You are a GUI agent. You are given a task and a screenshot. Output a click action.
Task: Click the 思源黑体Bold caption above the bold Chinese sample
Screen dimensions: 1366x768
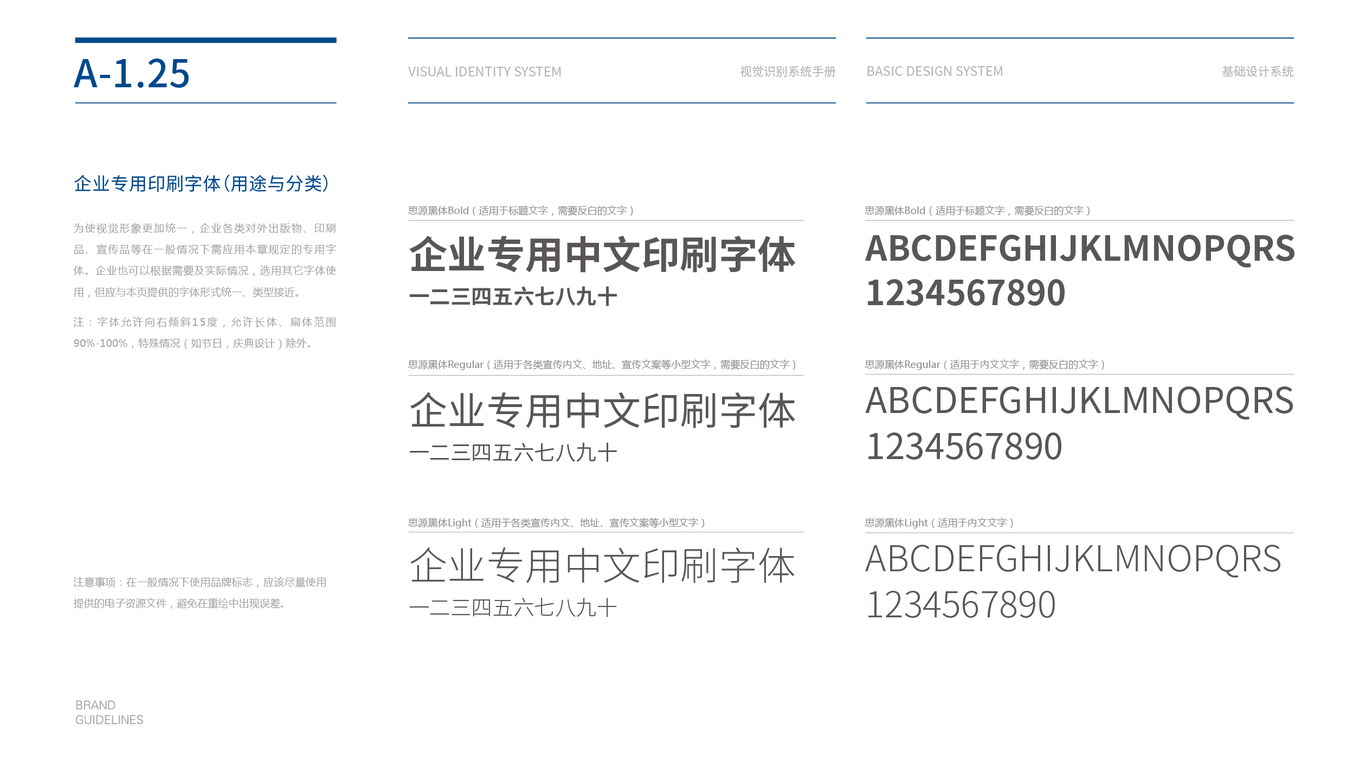point(521,211)
